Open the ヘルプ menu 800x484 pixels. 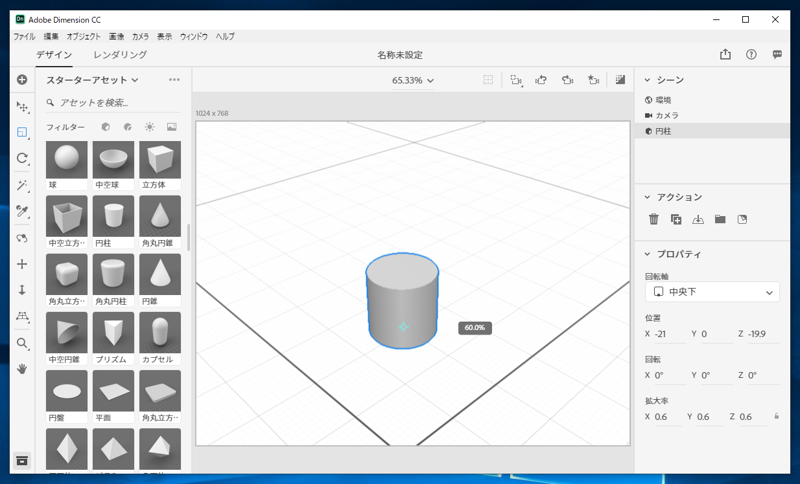225,37
